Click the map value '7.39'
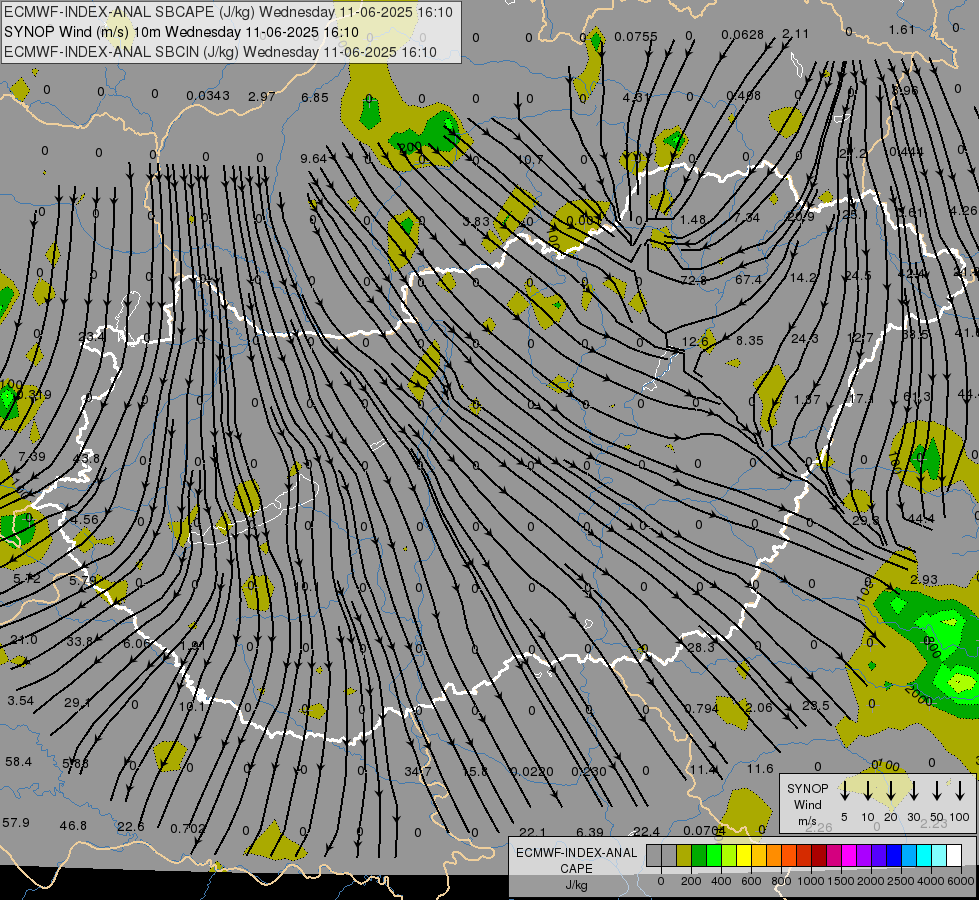 (32, 457)
